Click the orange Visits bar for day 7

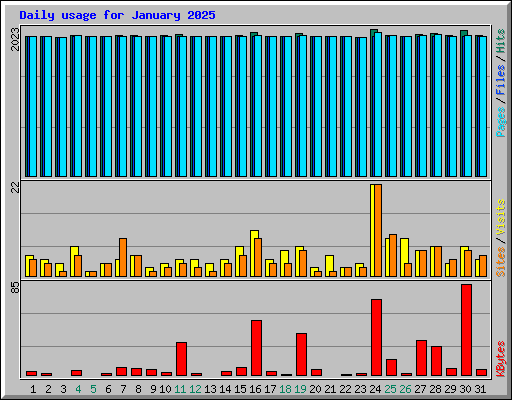[x=123, y=257]
